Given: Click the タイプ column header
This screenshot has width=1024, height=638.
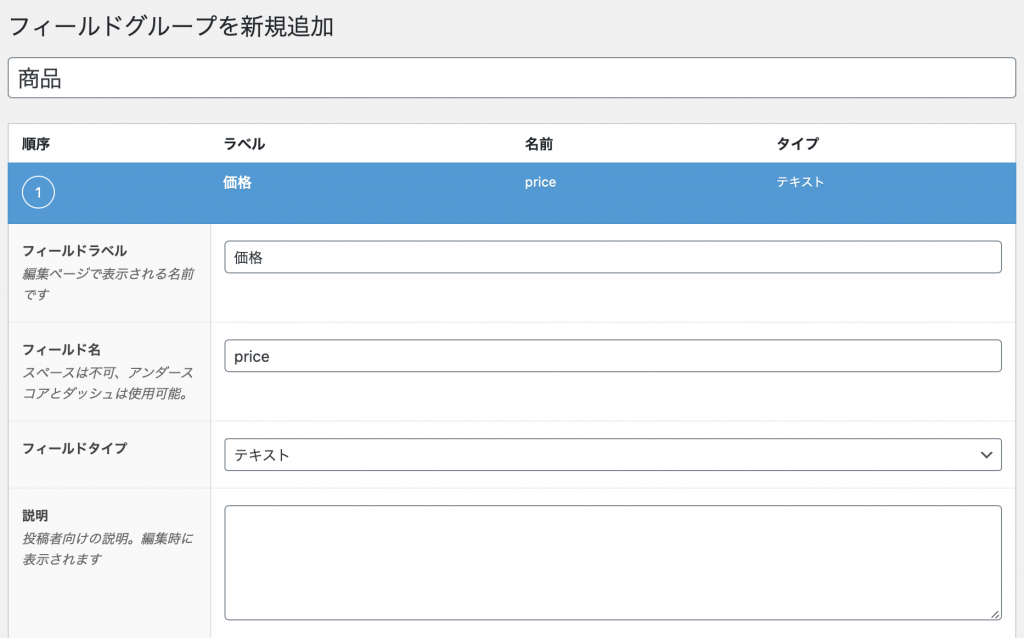Looking at the screenshot, I should (x=797, y=144).
